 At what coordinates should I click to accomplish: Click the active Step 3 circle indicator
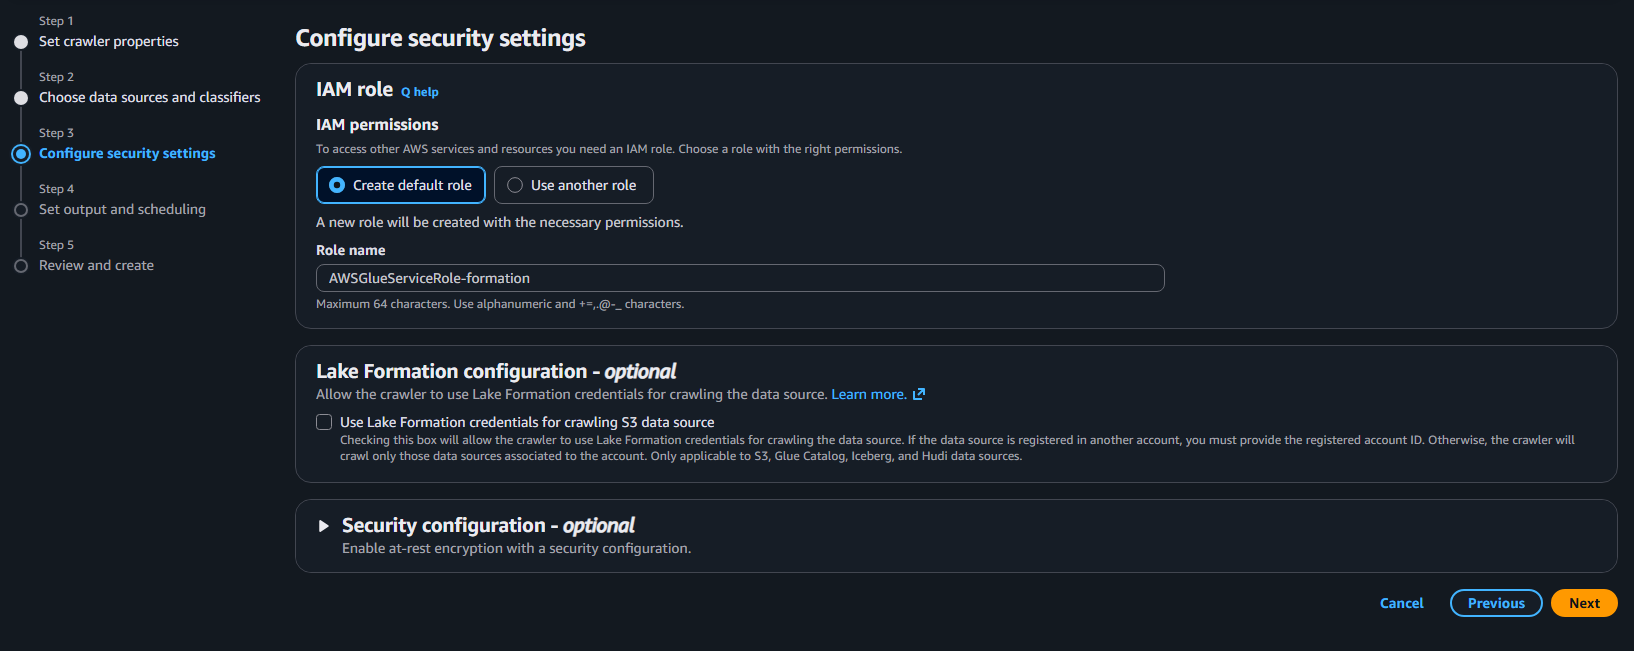coord(21,154)
